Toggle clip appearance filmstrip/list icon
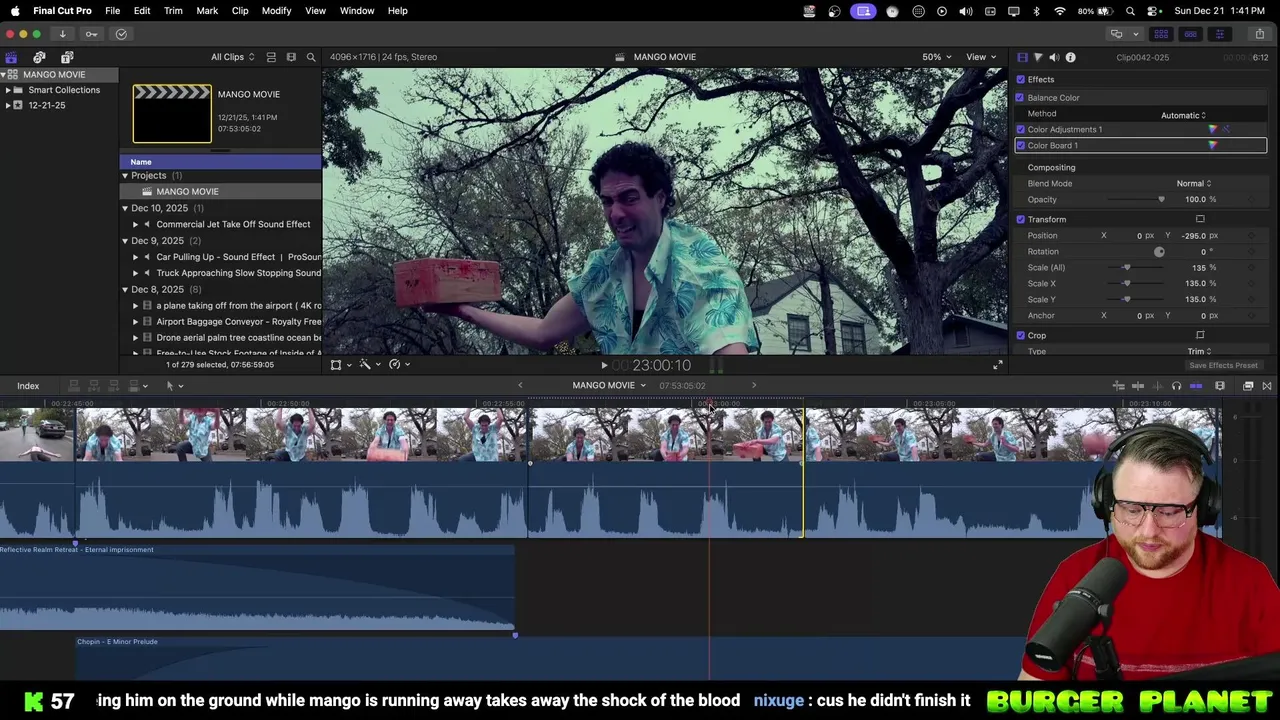 point(271,57)
